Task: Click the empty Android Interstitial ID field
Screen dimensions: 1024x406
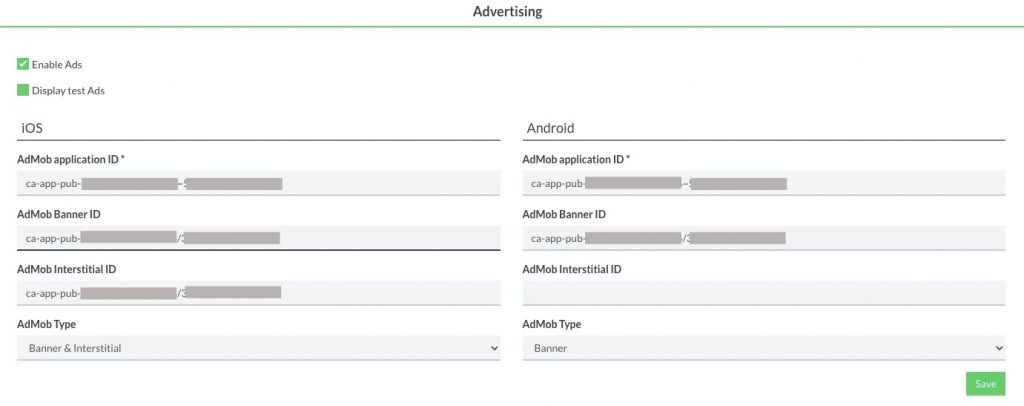Action: 763,293
